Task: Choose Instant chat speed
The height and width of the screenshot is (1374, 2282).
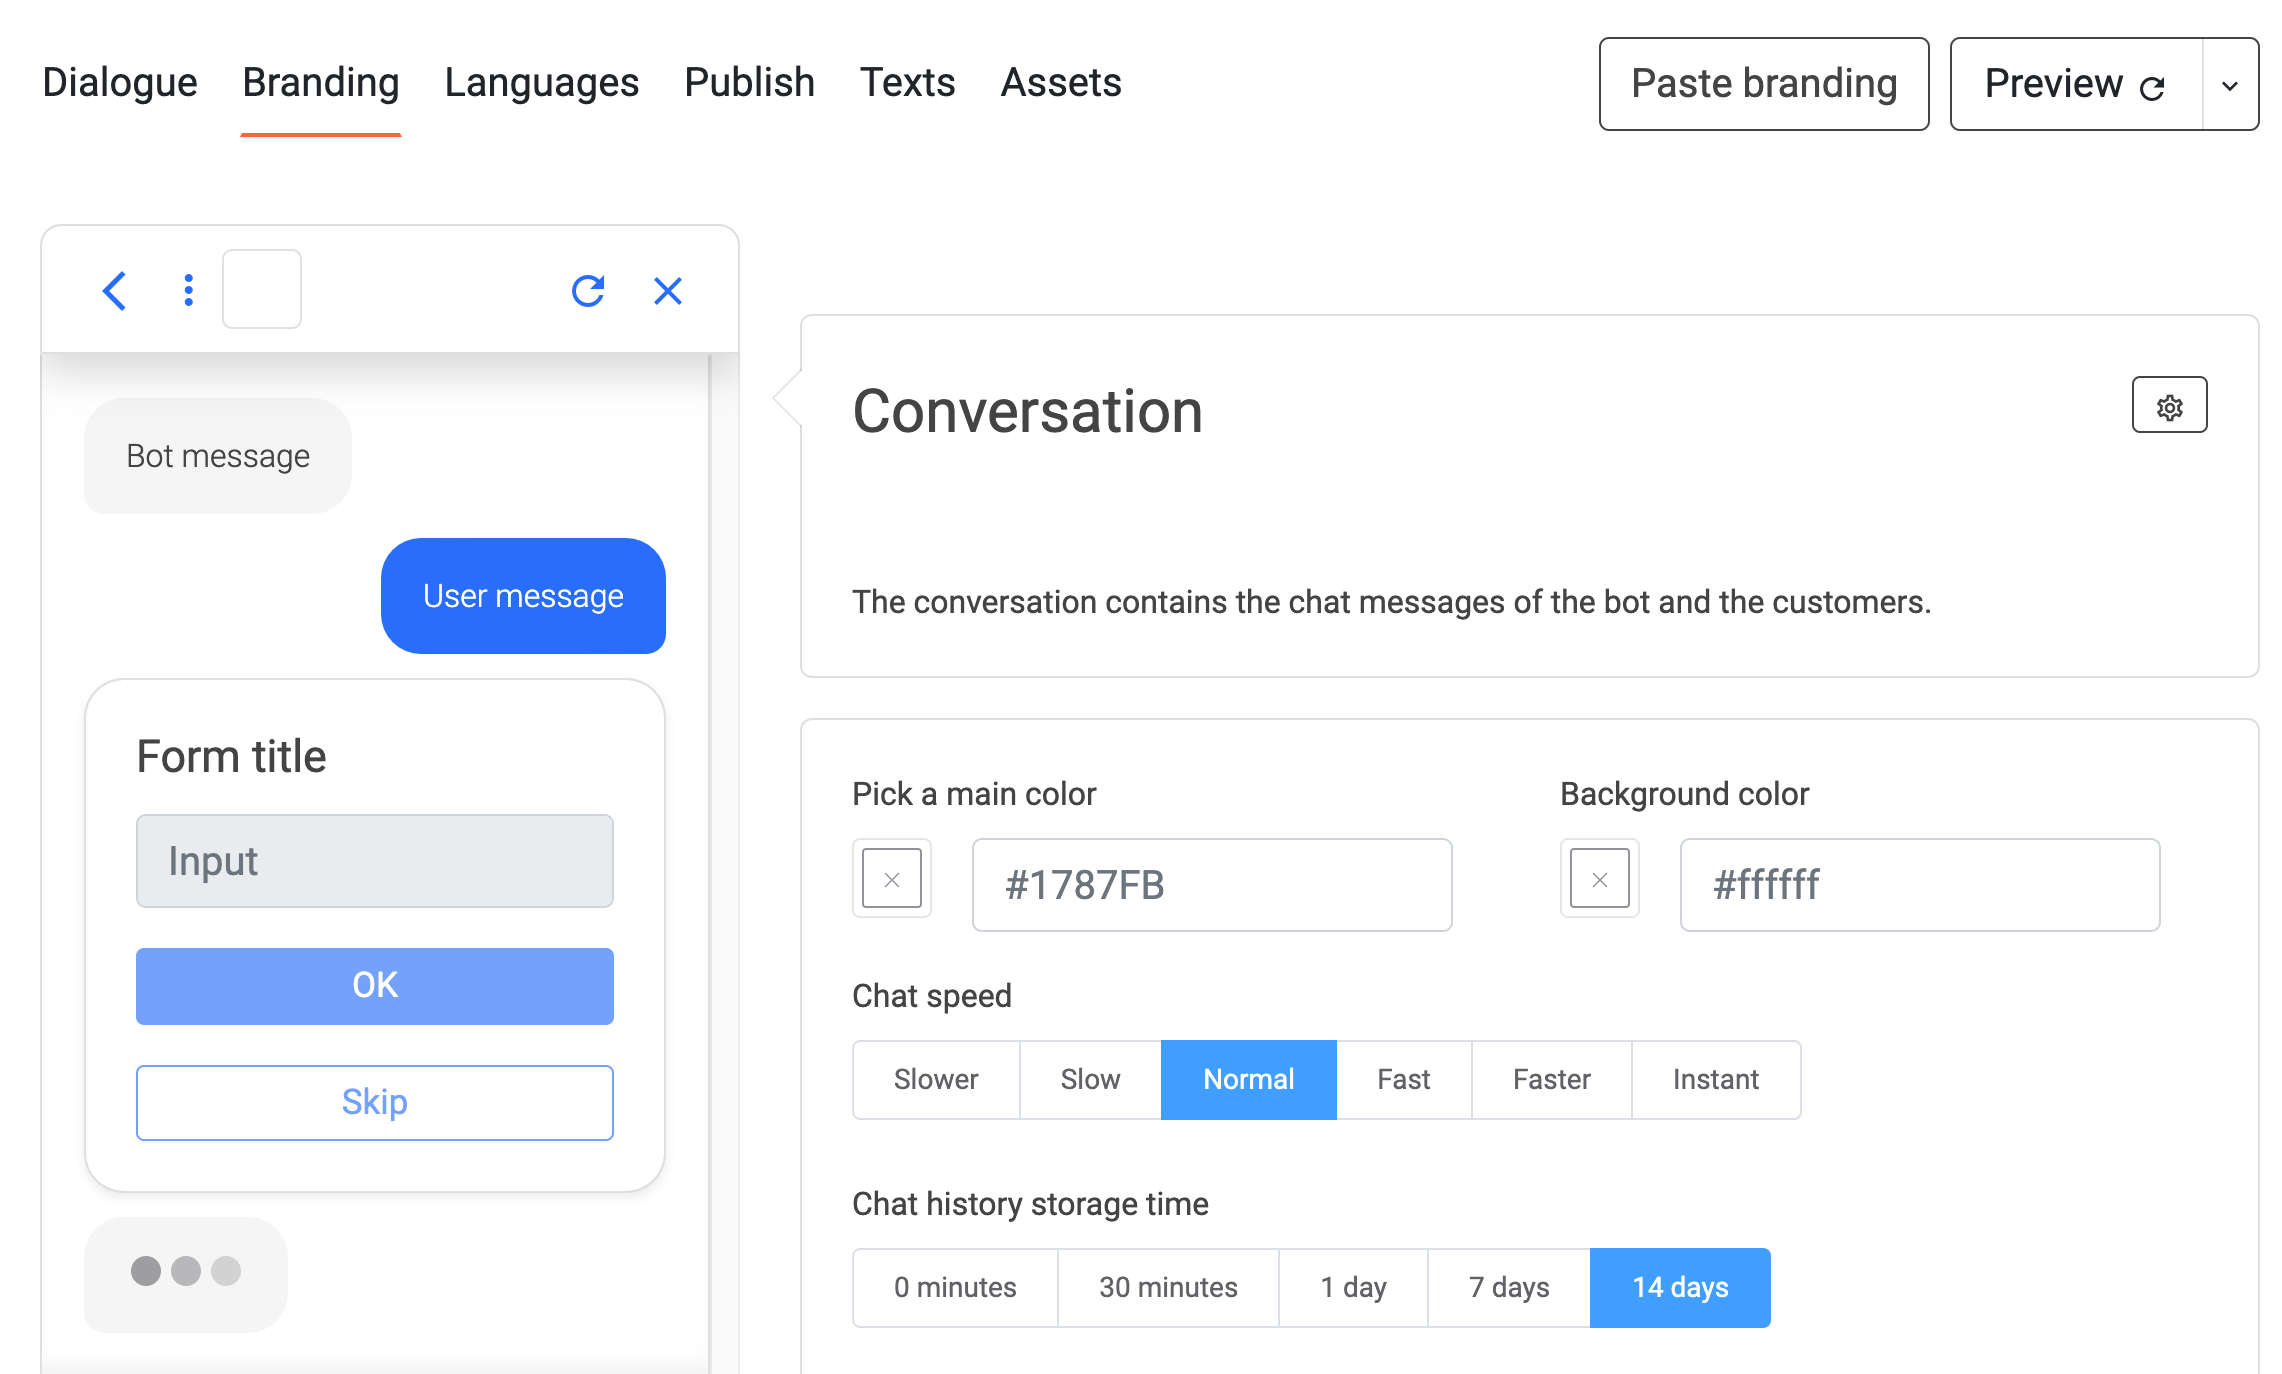Action: coord(1715,1080)
